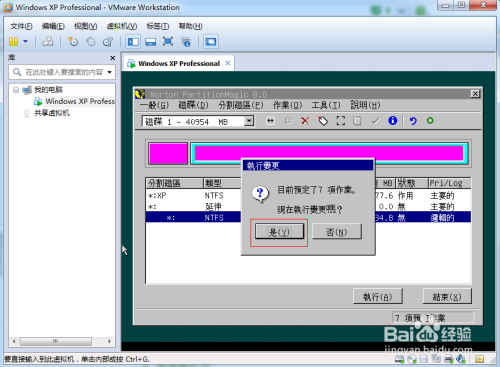500x367 pixels.
Task: Click the Pri/Log column header
Action: pyautogui.click(x=449, y=183)
